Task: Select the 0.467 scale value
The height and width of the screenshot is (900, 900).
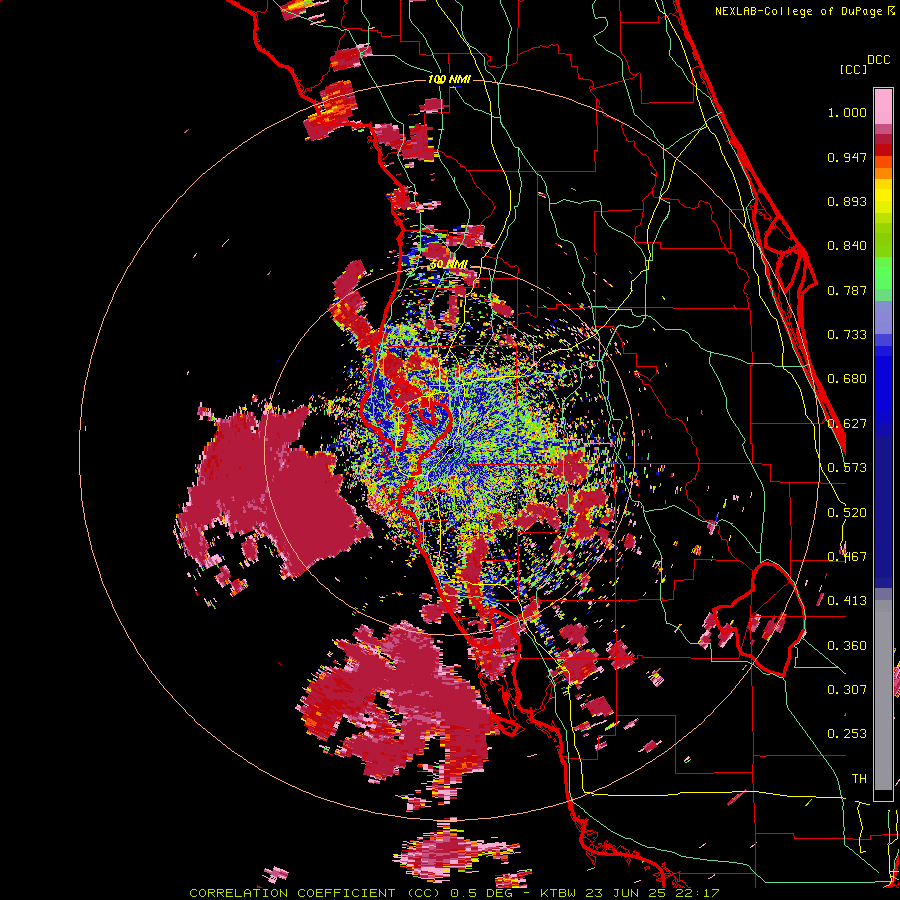Action: tap(847, 557)
